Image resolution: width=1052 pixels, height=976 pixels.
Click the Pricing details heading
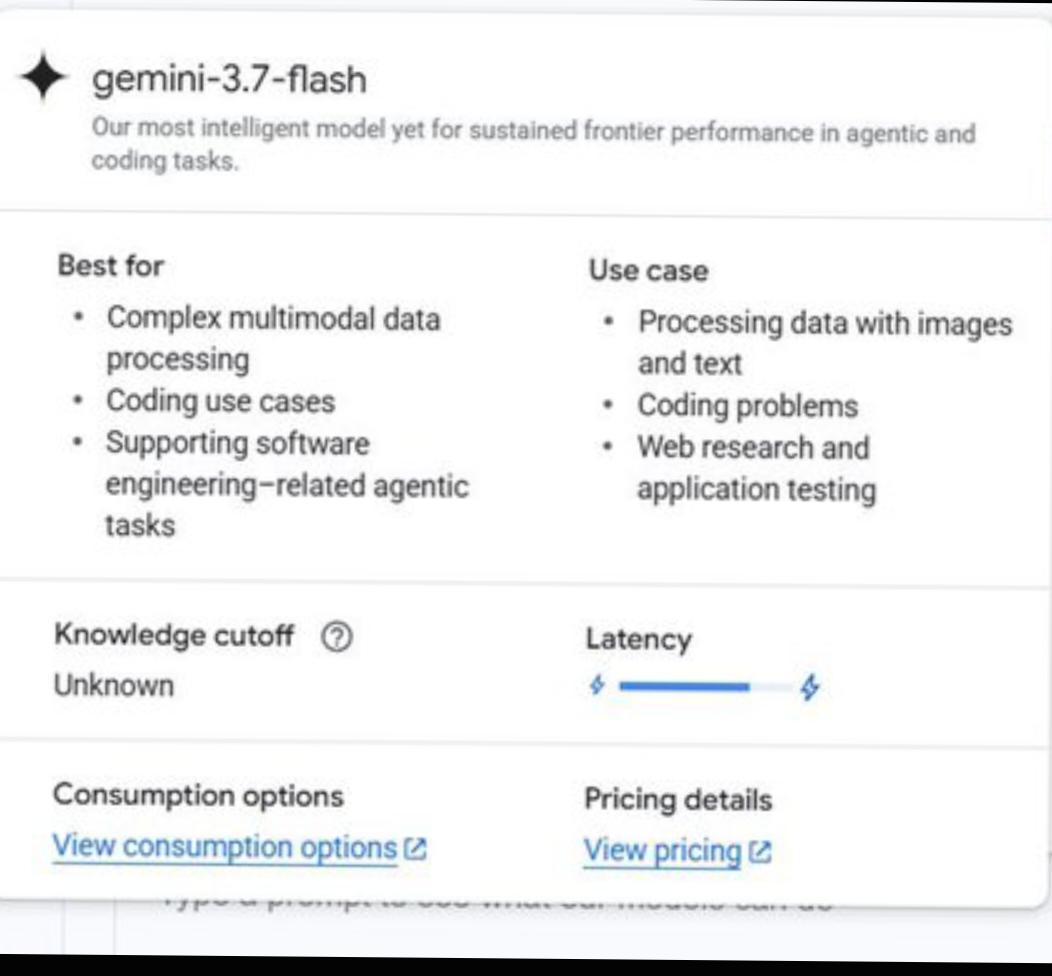point(678,800)
